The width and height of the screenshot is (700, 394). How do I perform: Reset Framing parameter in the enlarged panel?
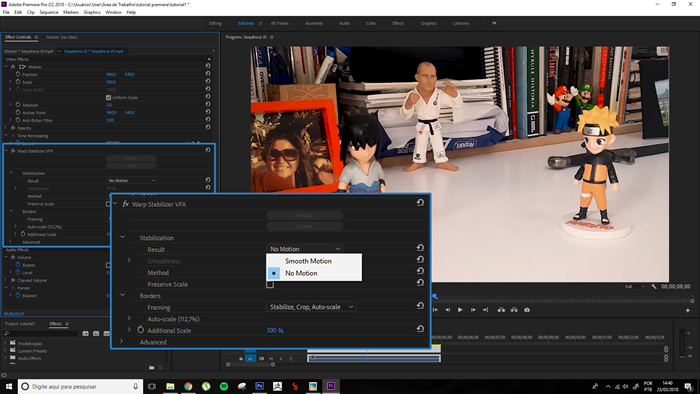coord(420,306)
